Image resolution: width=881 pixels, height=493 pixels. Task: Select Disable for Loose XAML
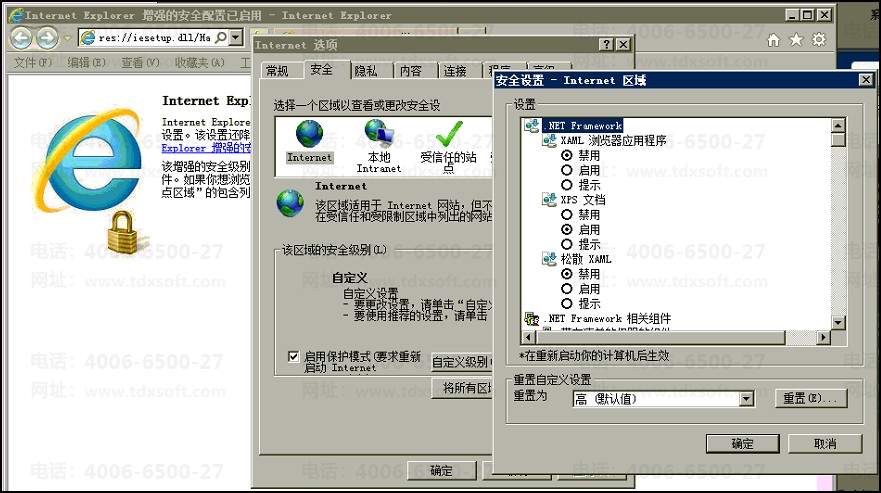(x=567, y=274)
